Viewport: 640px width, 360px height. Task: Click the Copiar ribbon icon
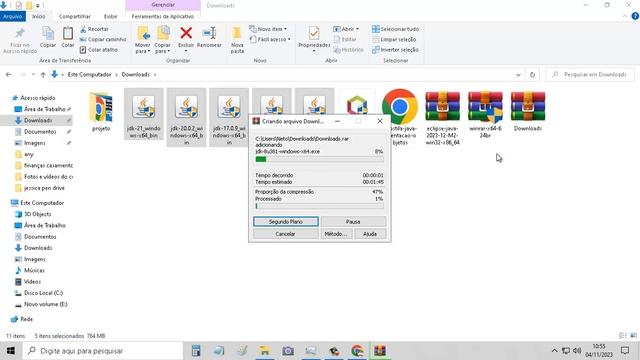point(48,33)
